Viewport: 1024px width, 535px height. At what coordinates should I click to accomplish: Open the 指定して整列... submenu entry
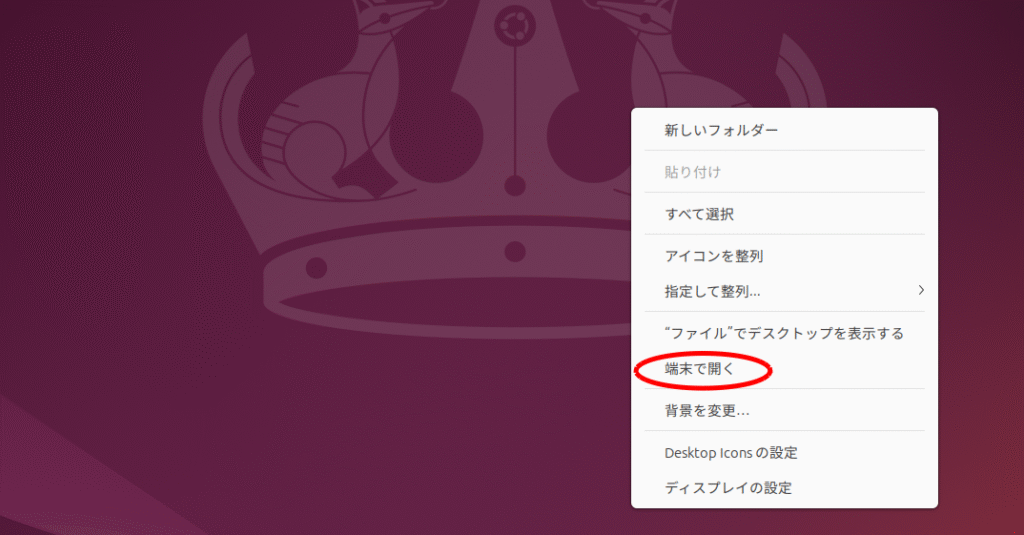point(784,291)
